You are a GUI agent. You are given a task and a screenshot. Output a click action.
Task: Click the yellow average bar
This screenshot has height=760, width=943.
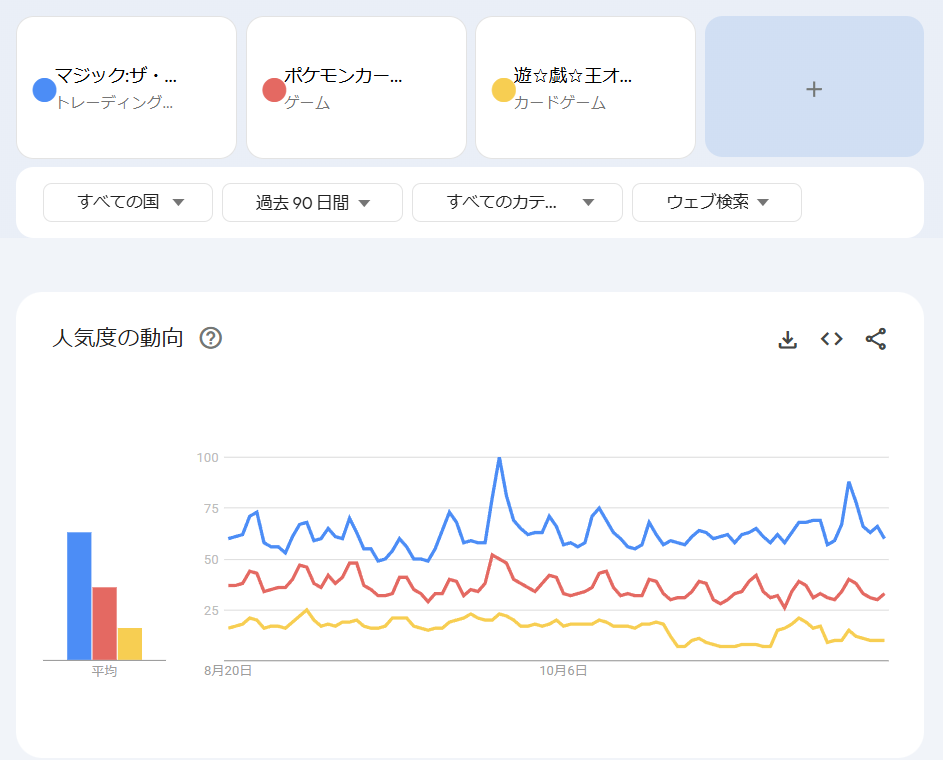pyautogui.click(x=129, y=643)
